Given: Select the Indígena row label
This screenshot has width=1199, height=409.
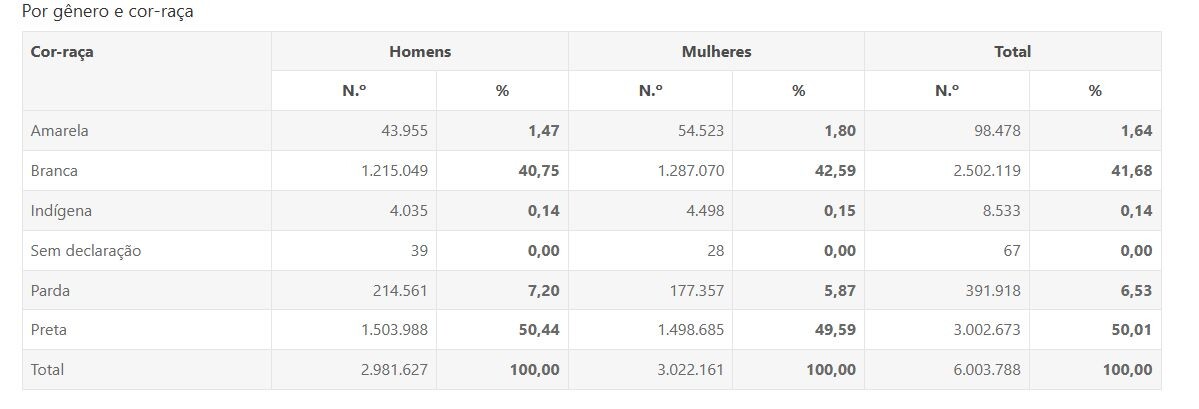Looking at the screenshot, I should click(x=61, y=211).
